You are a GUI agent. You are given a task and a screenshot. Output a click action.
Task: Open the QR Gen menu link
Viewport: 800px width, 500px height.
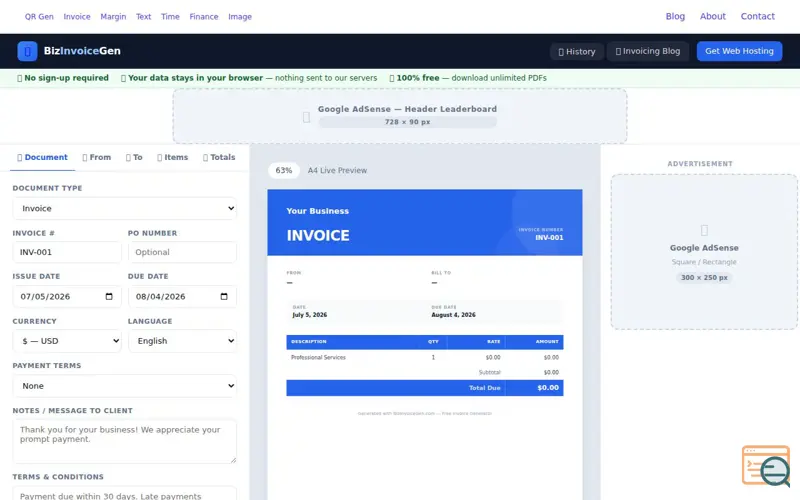[39, 16]
